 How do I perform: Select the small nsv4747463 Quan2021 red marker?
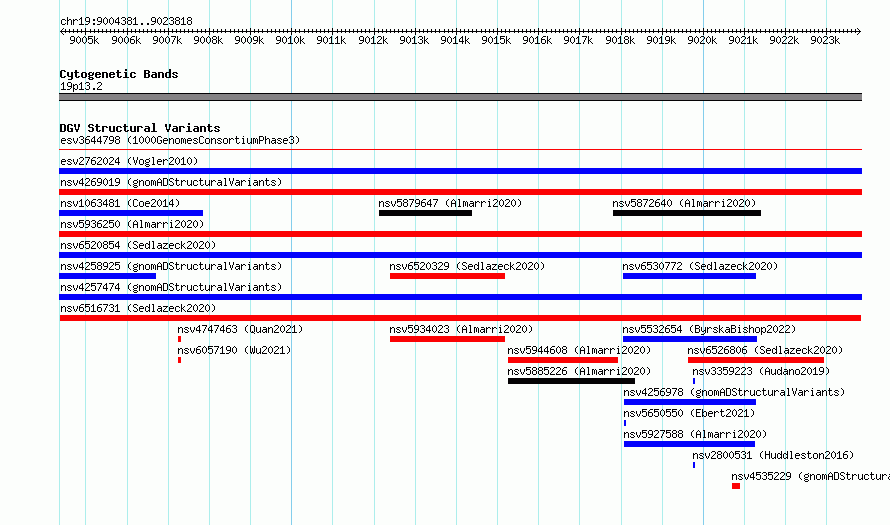click(x=179, y=339)
